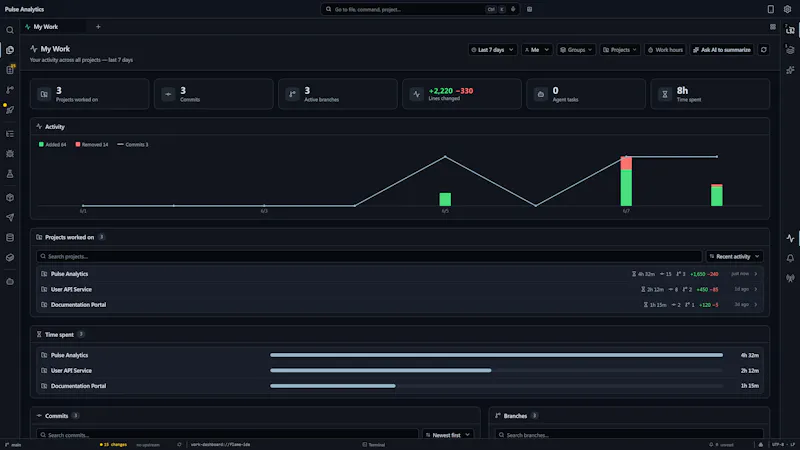Focus the Search branches field
The height and width of the screenshot is (450, 800).
point(629,435)
